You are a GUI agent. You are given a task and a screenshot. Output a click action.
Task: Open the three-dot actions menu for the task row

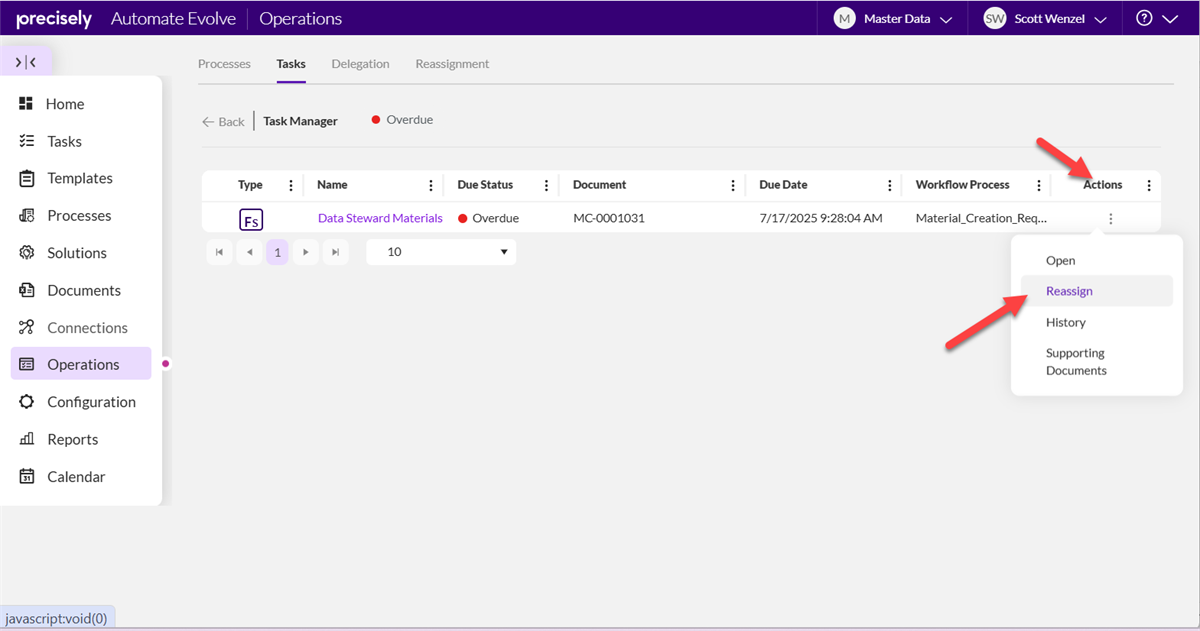1110,219
